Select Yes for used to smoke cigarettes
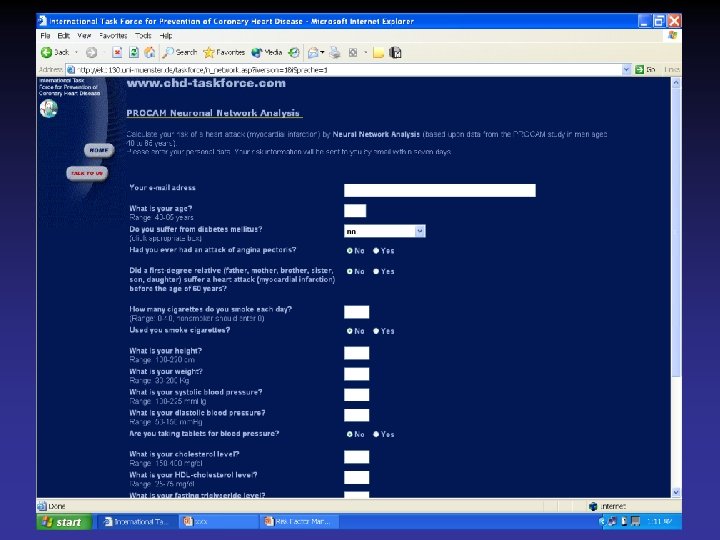The width and height of the screenshot is (720, 540). tap(376, 331)
